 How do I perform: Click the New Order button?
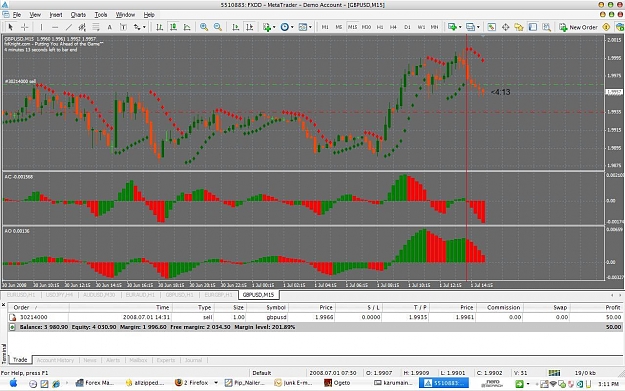pyautogui.click(x=578, y=27)
